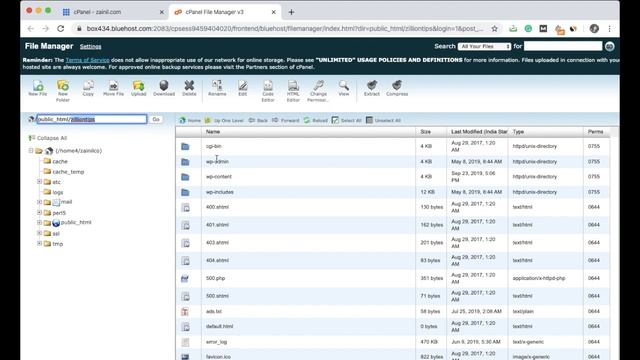Image resolution: width=640 pixels, height=360 pixels.
Task: Launch the Code Editor
Action: (x=268, y=91)
